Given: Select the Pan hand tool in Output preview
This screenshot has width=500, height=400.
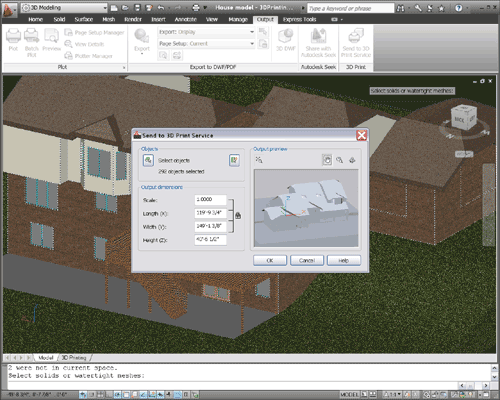Looking at the screenshot, I should pos(327,160).
